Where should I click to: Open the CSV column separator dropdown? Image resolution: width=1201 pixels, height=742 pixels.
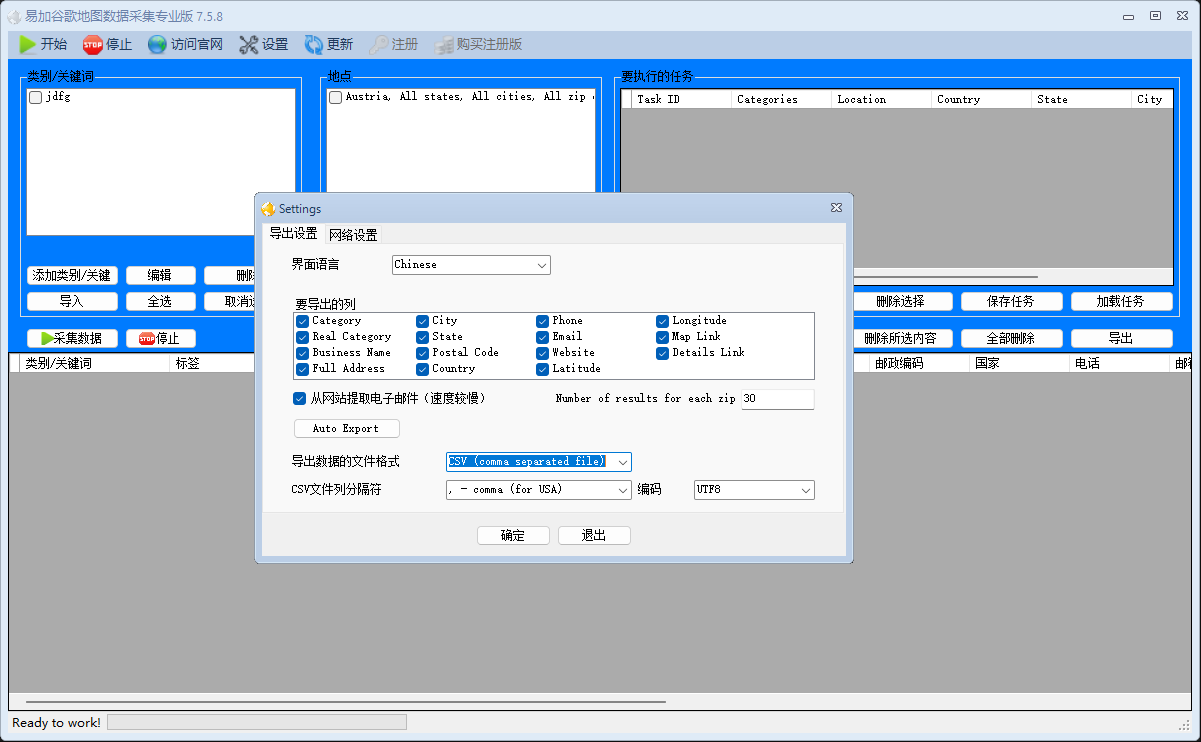click(x=539, y=490)
